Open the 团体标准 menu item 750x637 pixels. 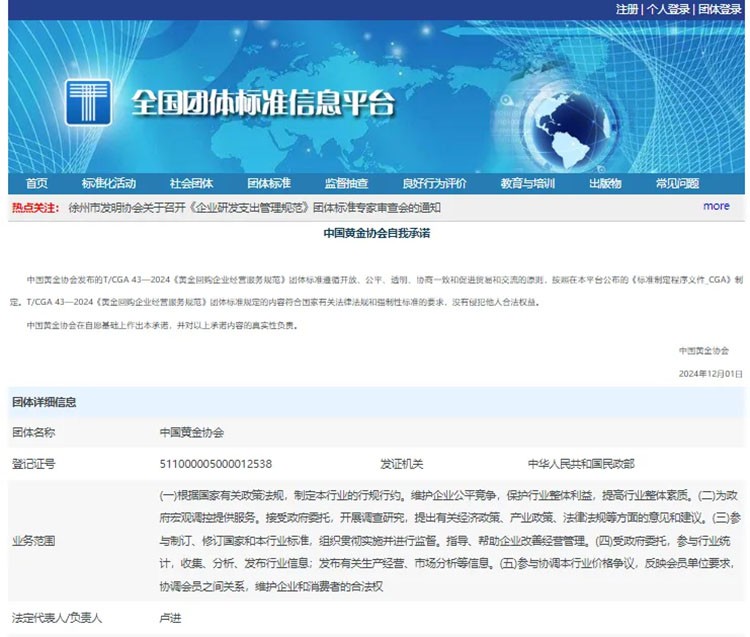[x=269, y=183]
